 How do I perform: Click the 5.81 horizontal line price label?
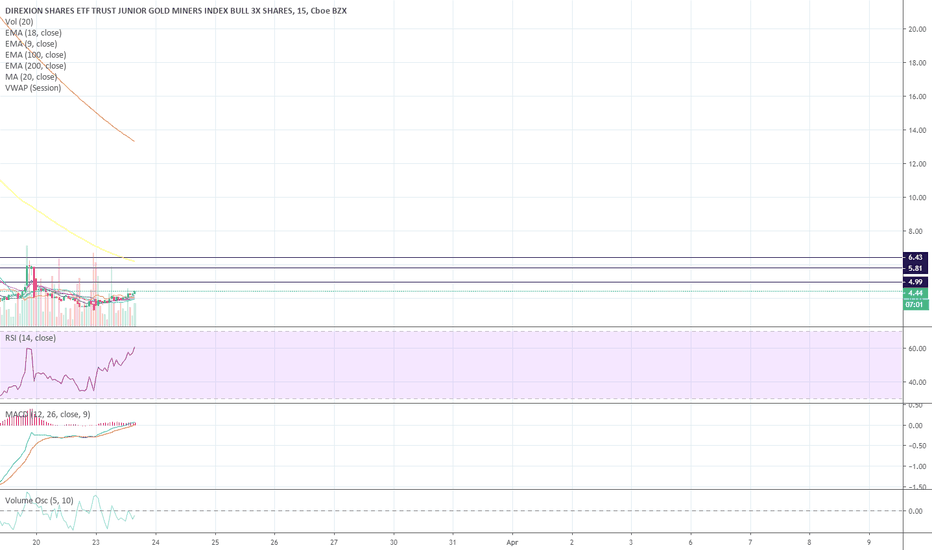[915, 268]
